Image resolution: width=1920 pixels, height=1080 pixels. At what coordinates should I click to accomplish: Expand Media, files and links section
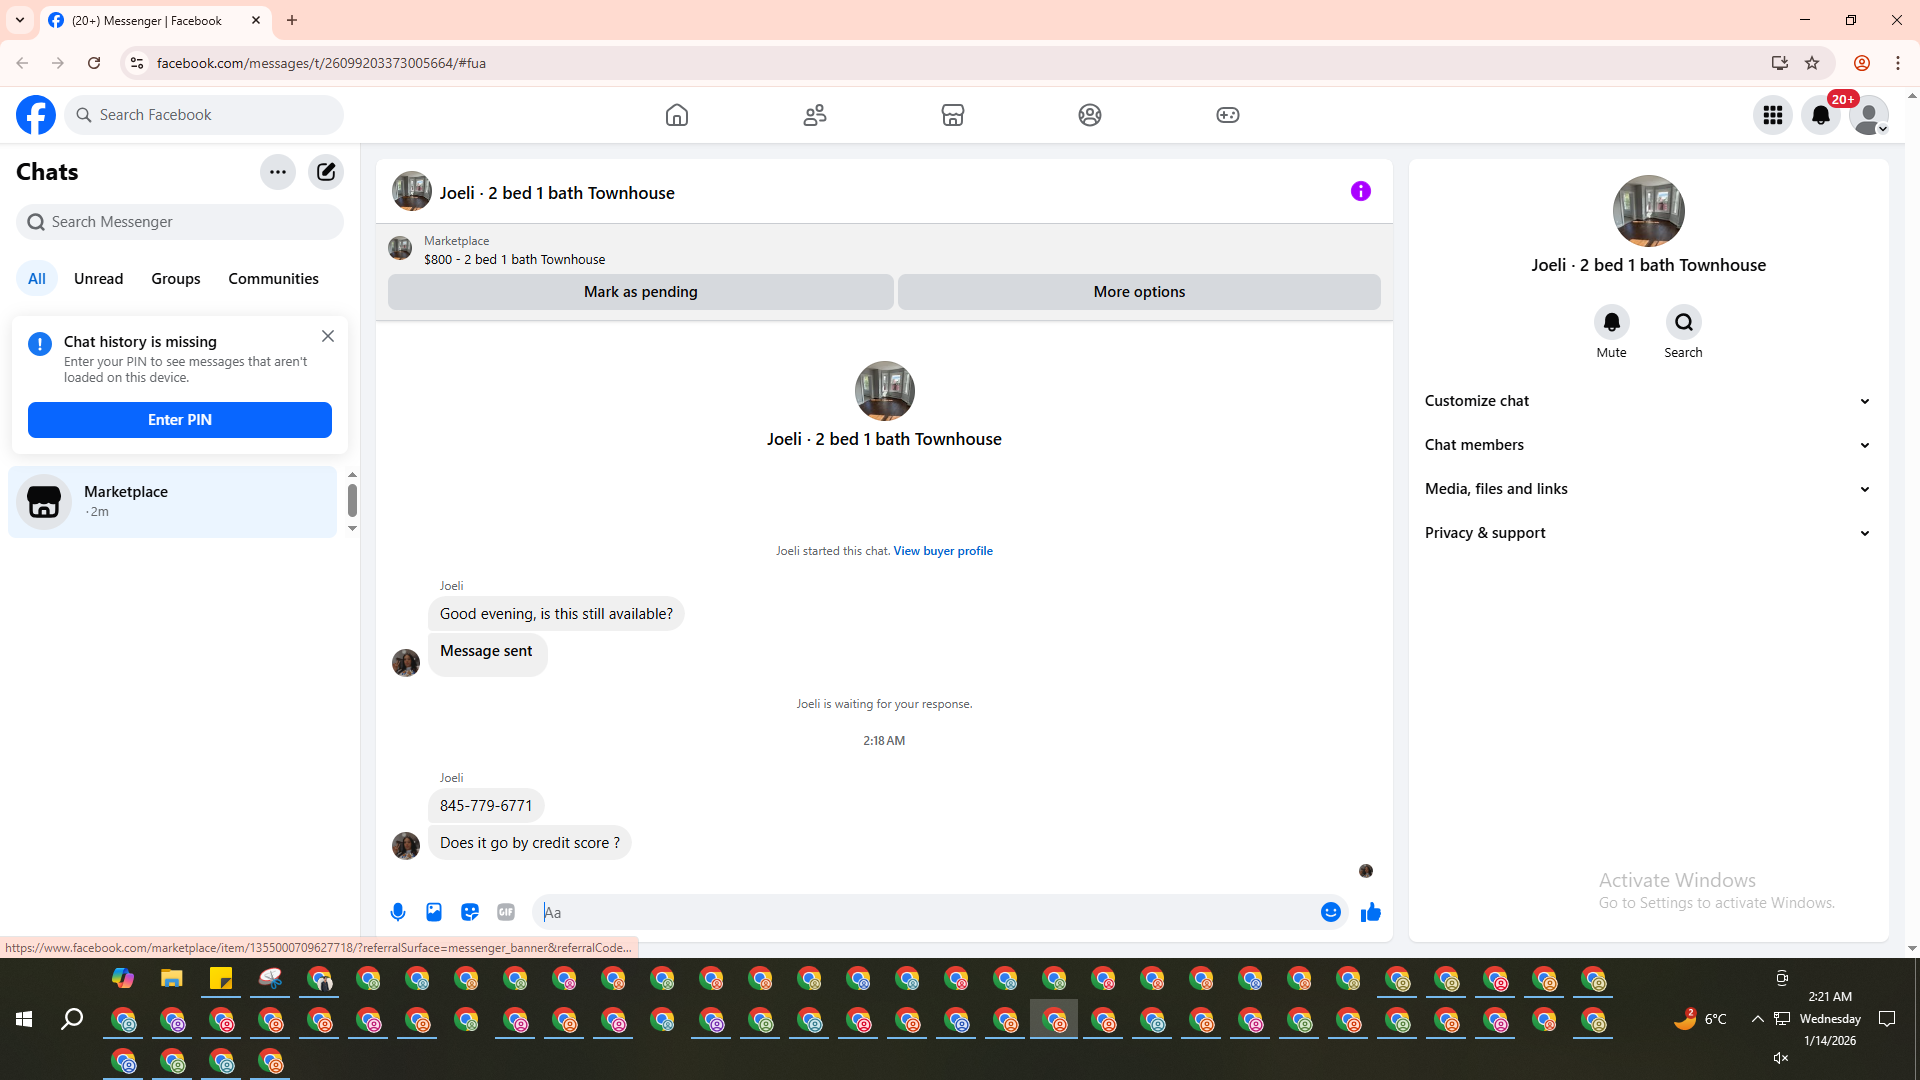point(1647,489)
